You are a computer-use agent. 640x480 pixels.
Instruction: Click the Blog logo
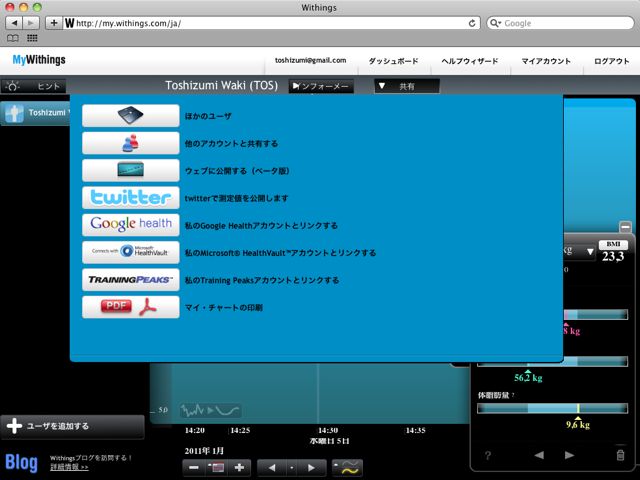(x=21, y=463)
